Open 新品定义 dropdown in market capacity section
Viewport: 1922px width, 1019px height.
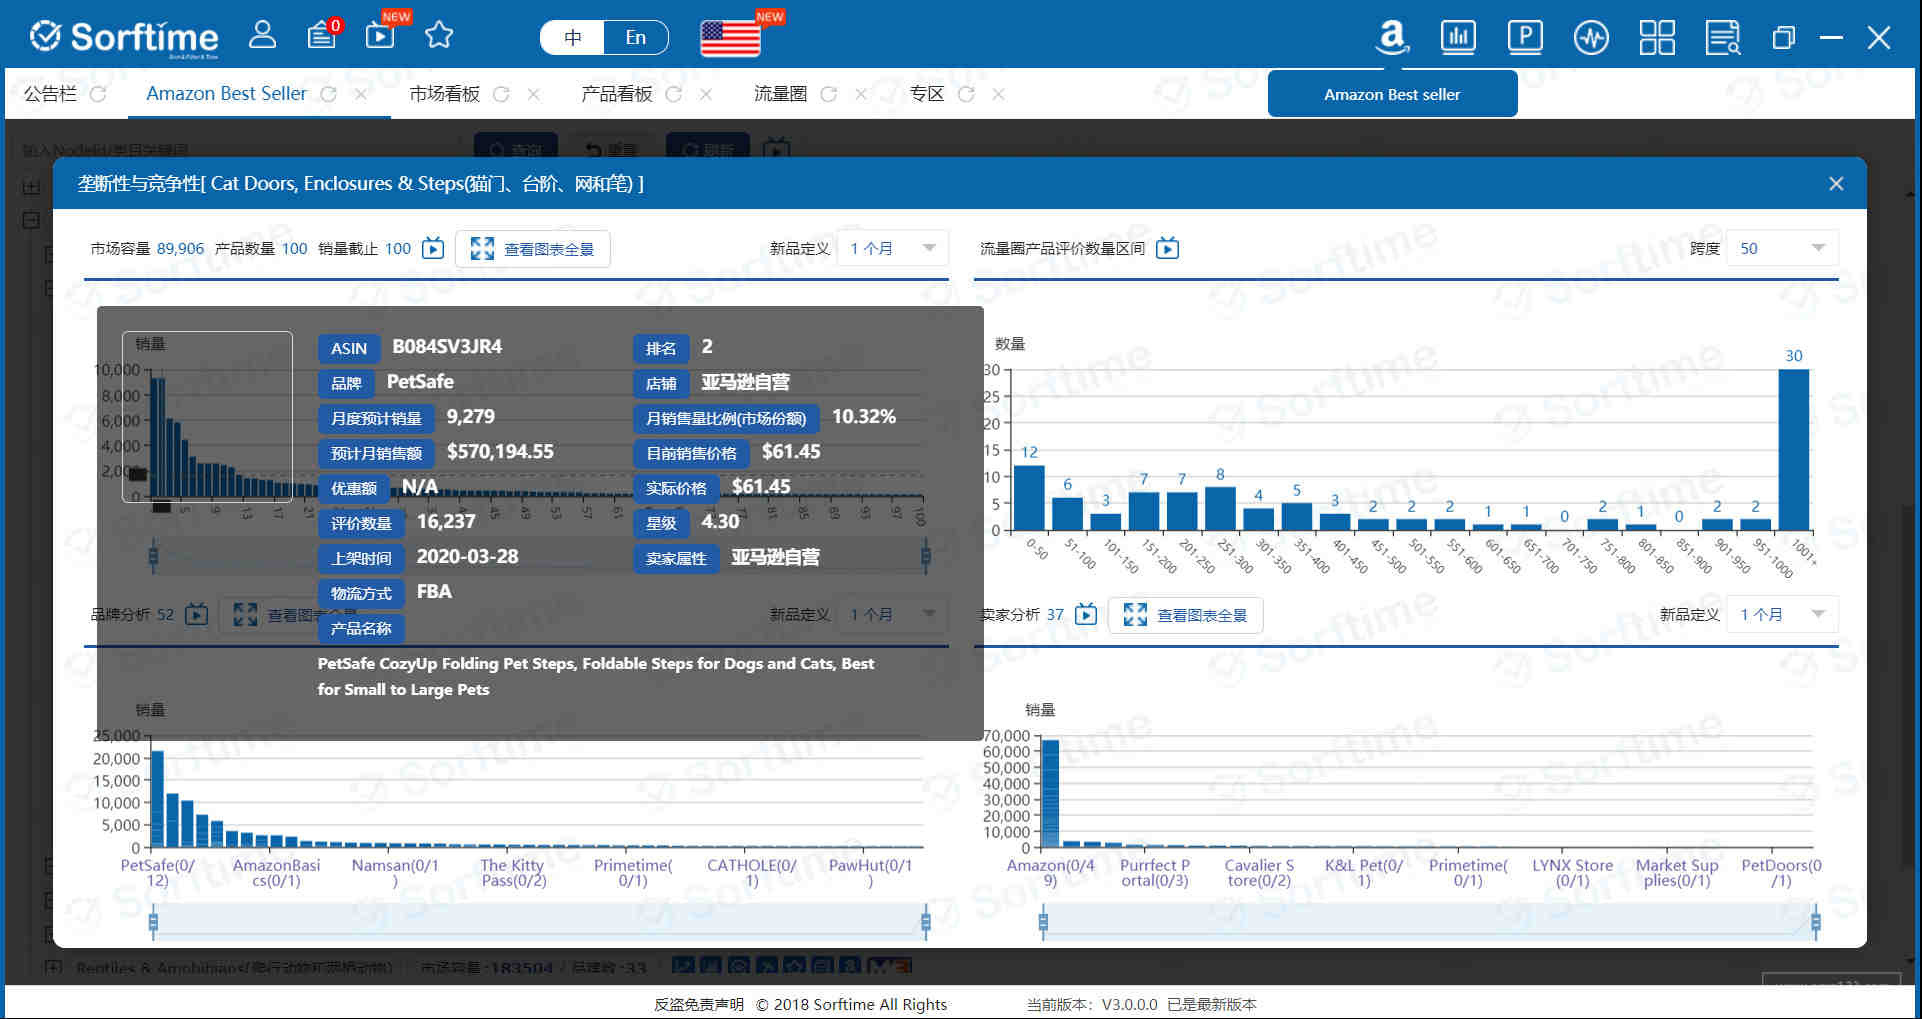tap(893, 248)
